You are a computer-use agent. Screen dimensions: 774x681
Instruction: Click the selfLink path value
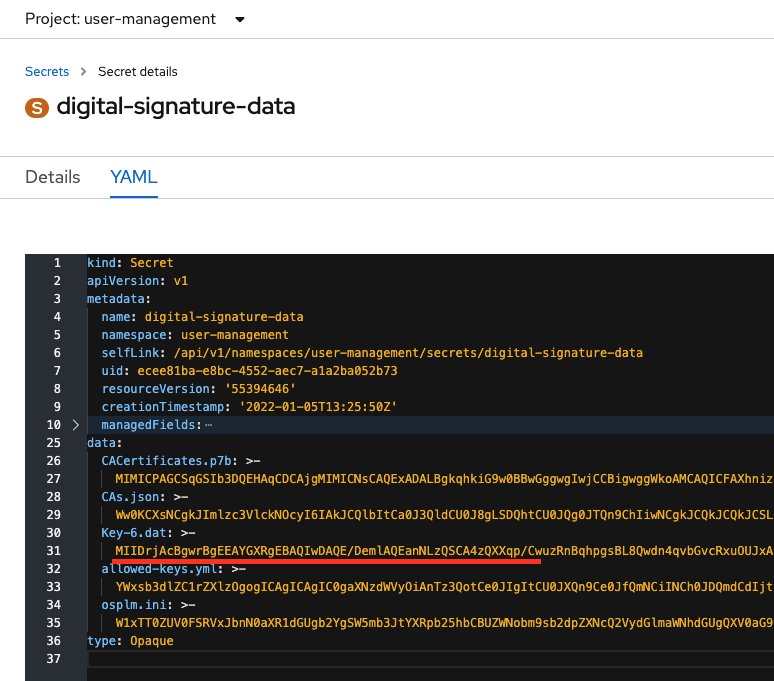coord(408,353)
